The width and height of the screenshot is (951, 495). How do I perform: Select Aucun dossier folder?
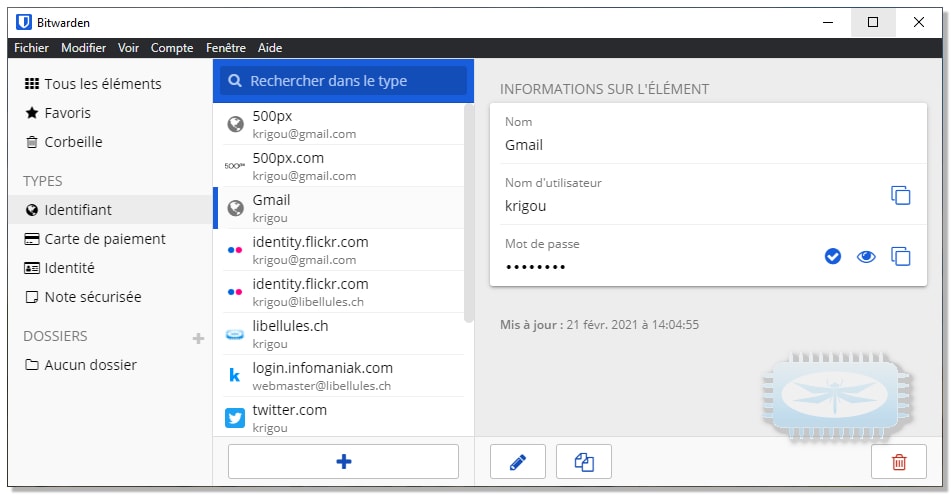pos(110,365)
